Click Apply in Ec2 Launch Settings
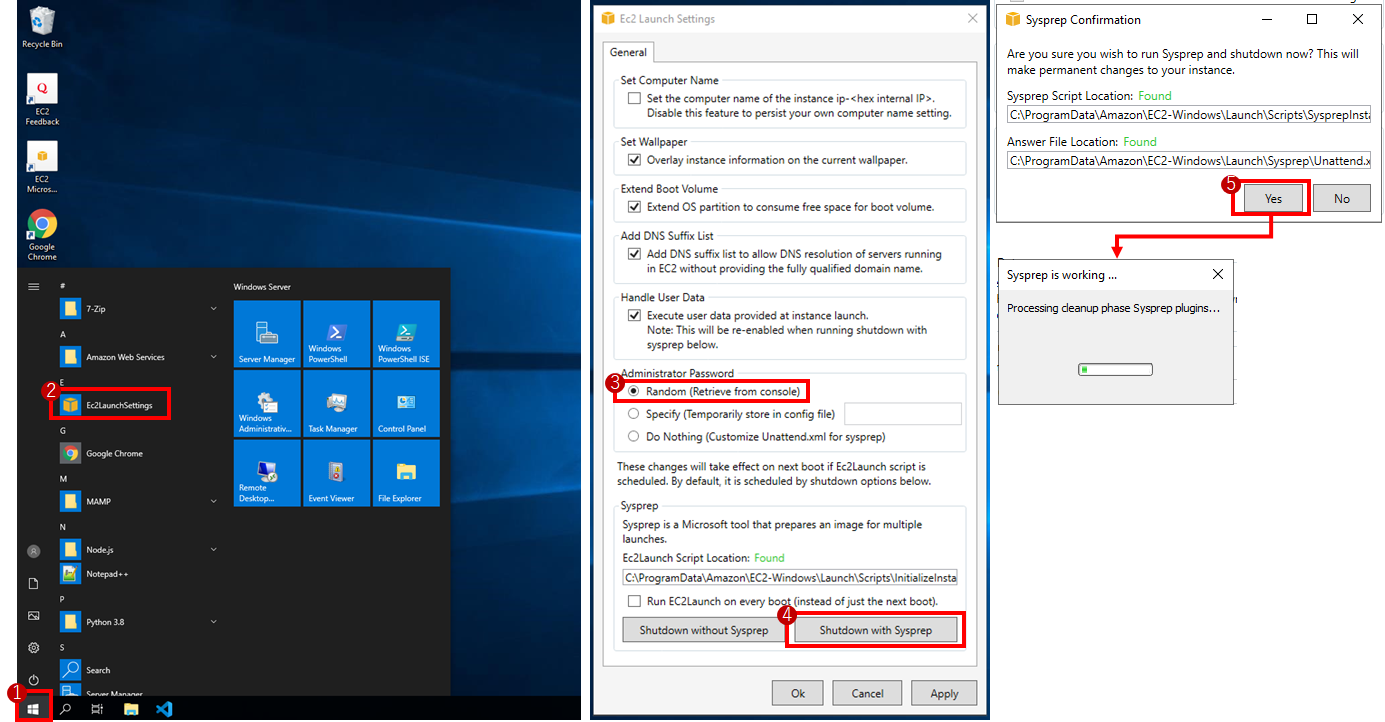Screen dimensions: 1385x722 [x=945, y=693]
